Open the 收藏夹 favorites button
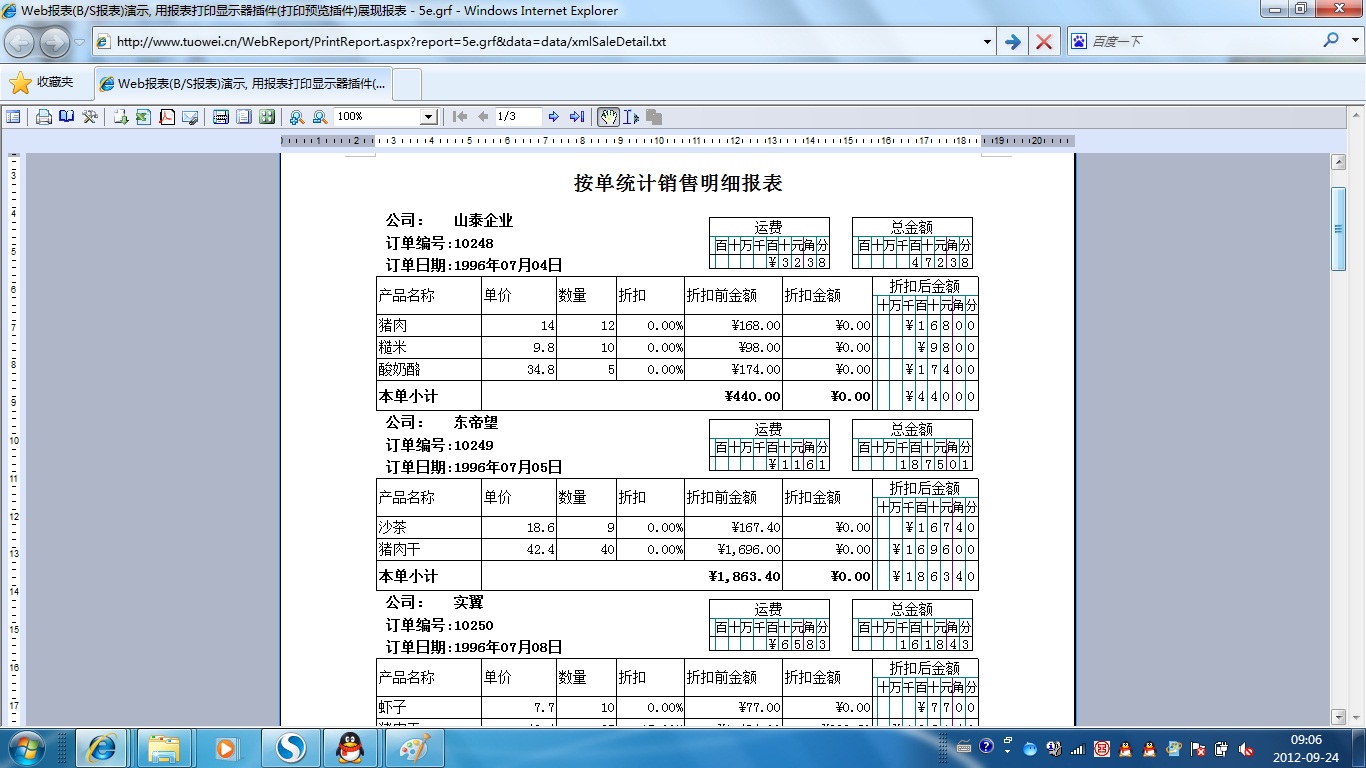The height and width of the screenshot is (768, 1366). click(x=42, y=83)
